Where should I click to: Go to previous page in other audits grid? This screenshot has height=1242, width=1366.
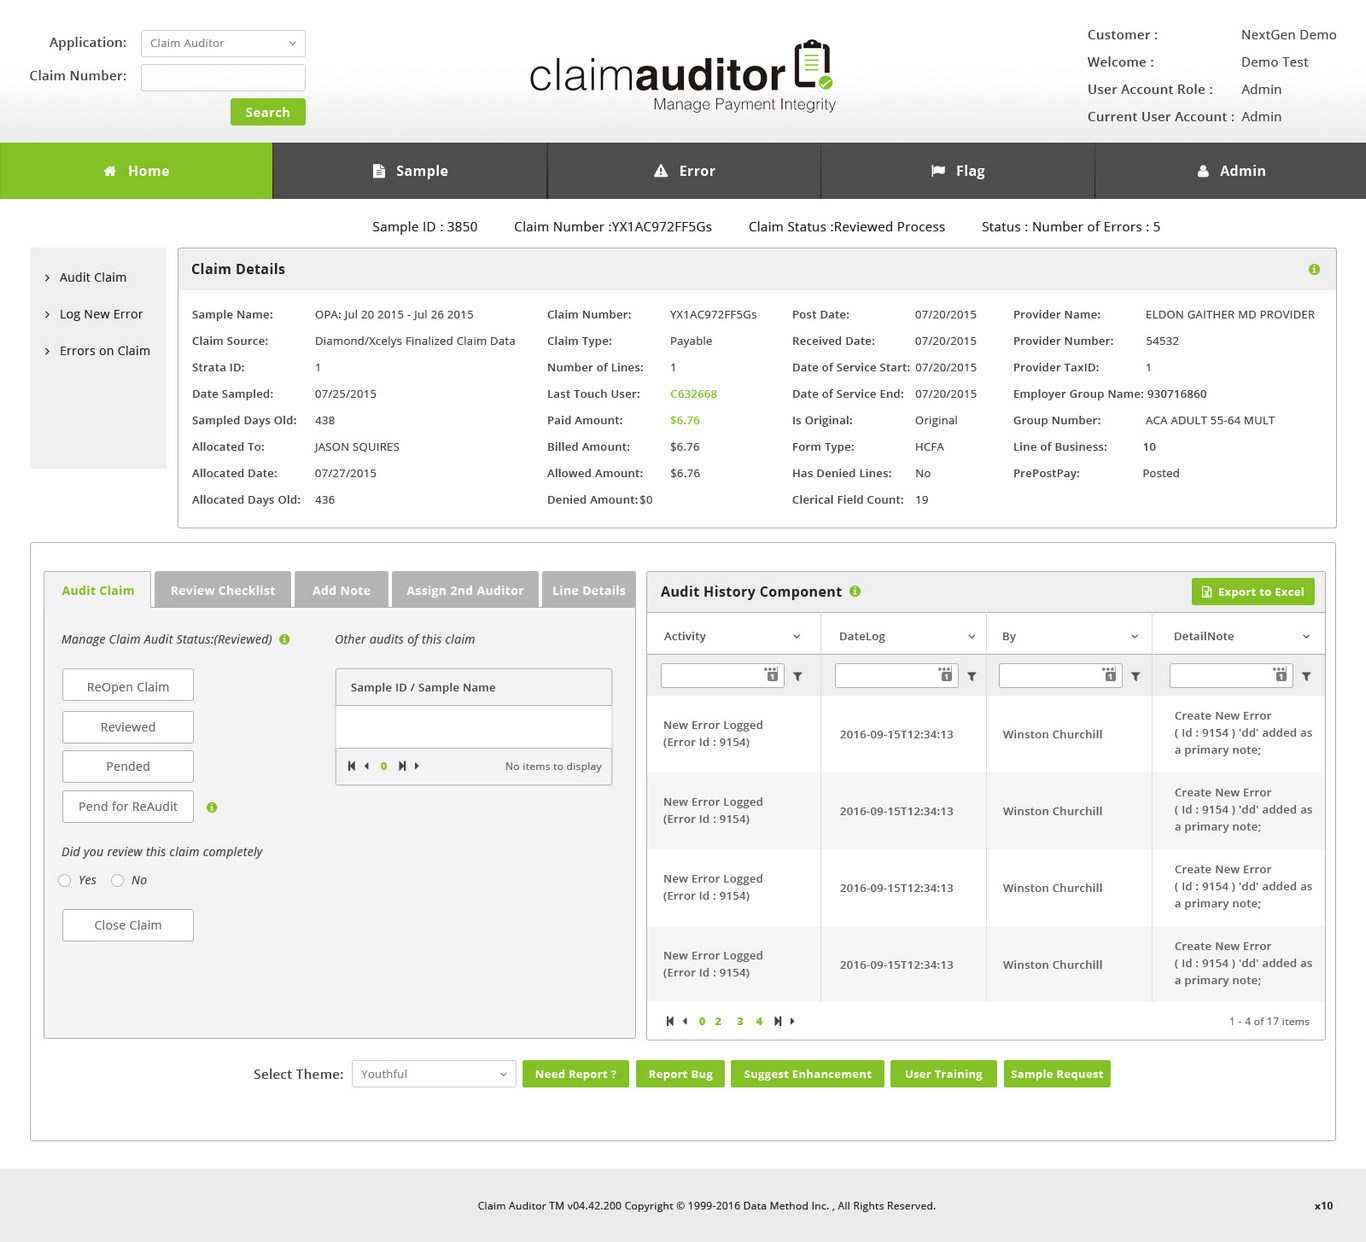[367, 766]
